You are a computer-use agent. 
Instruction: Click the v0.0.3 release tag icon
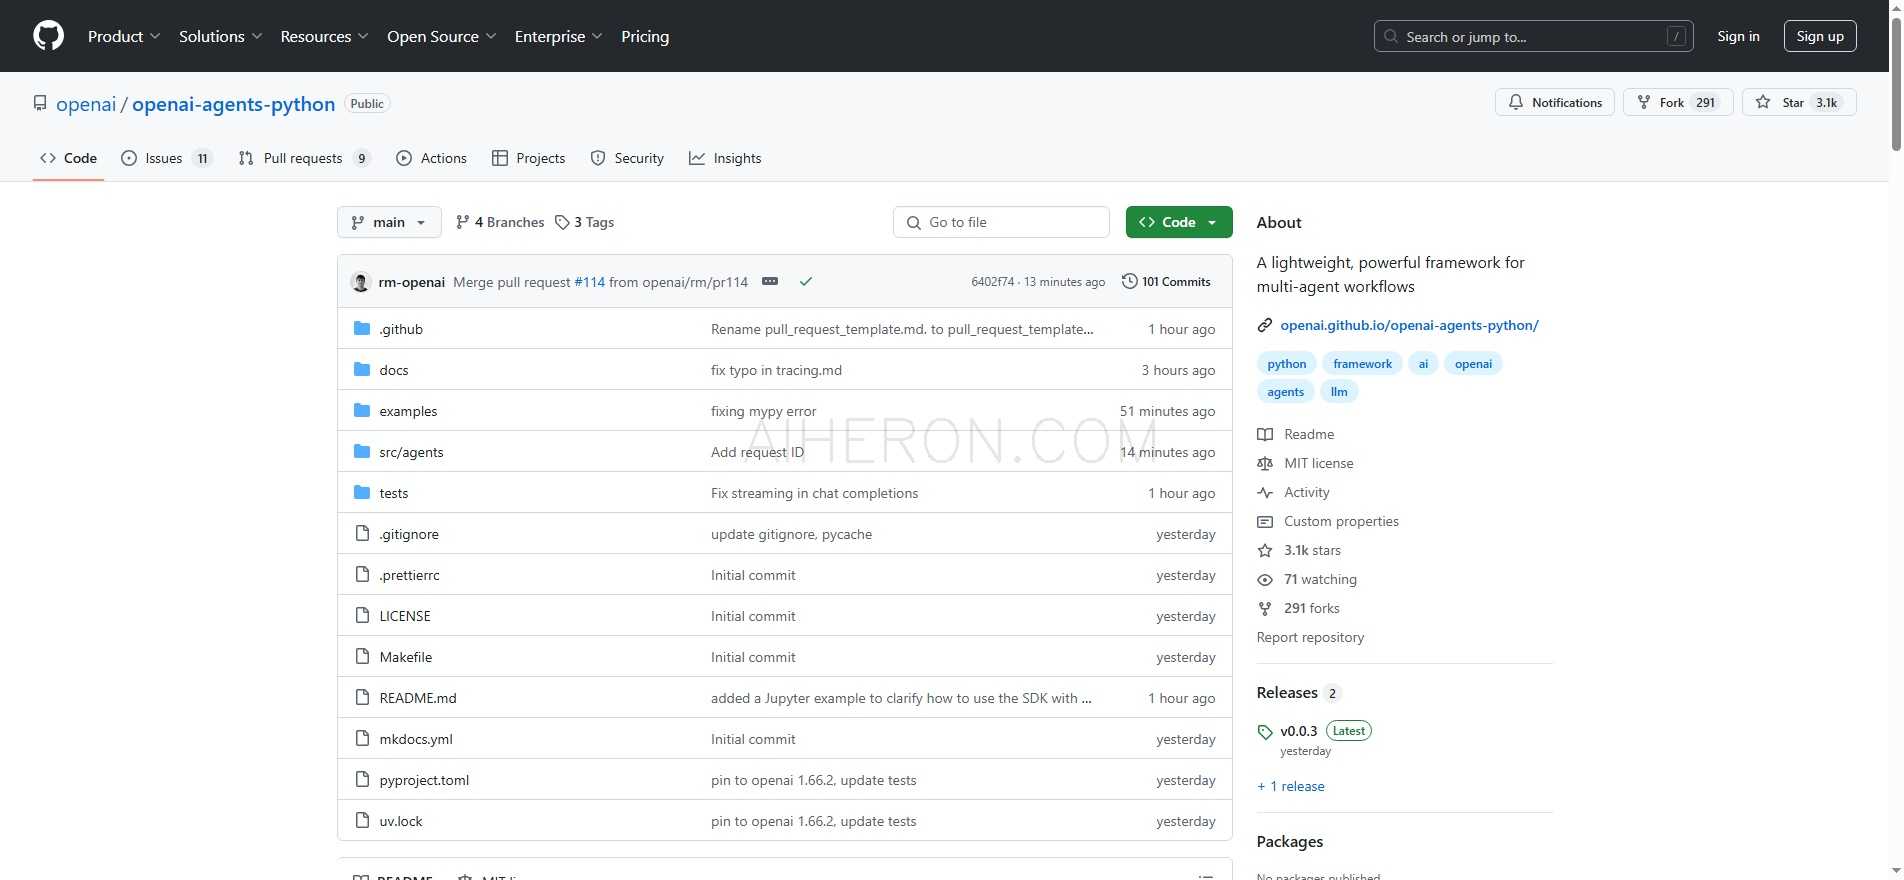click(1265, 732)
